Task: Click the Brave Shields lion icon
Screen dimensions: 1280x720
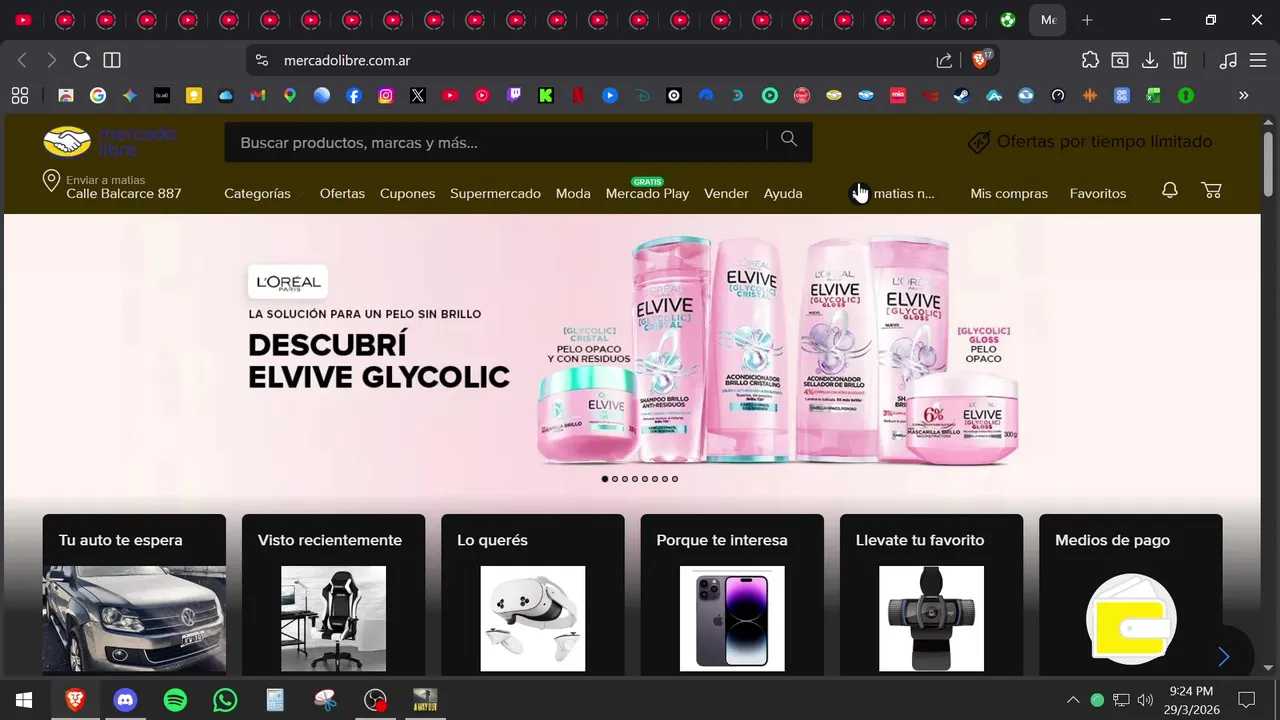Action: [x=981, y=60]
